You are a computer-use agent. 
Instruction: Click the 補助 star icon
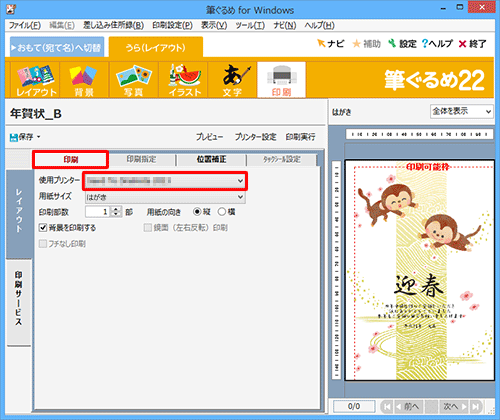coord(366,44)
